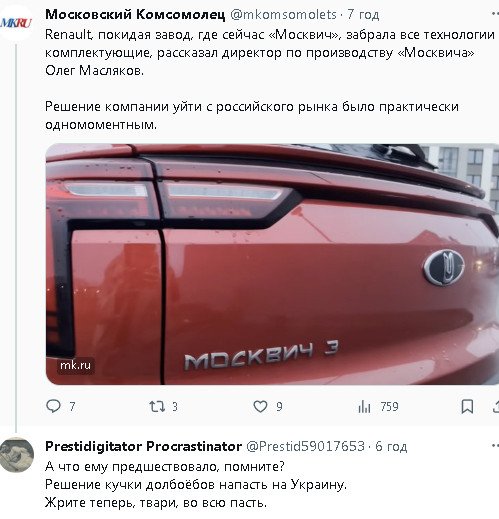This screenshot has height=519, width=499.
Task: Open MK.RU profile avatar
Action: pos(16,23)
